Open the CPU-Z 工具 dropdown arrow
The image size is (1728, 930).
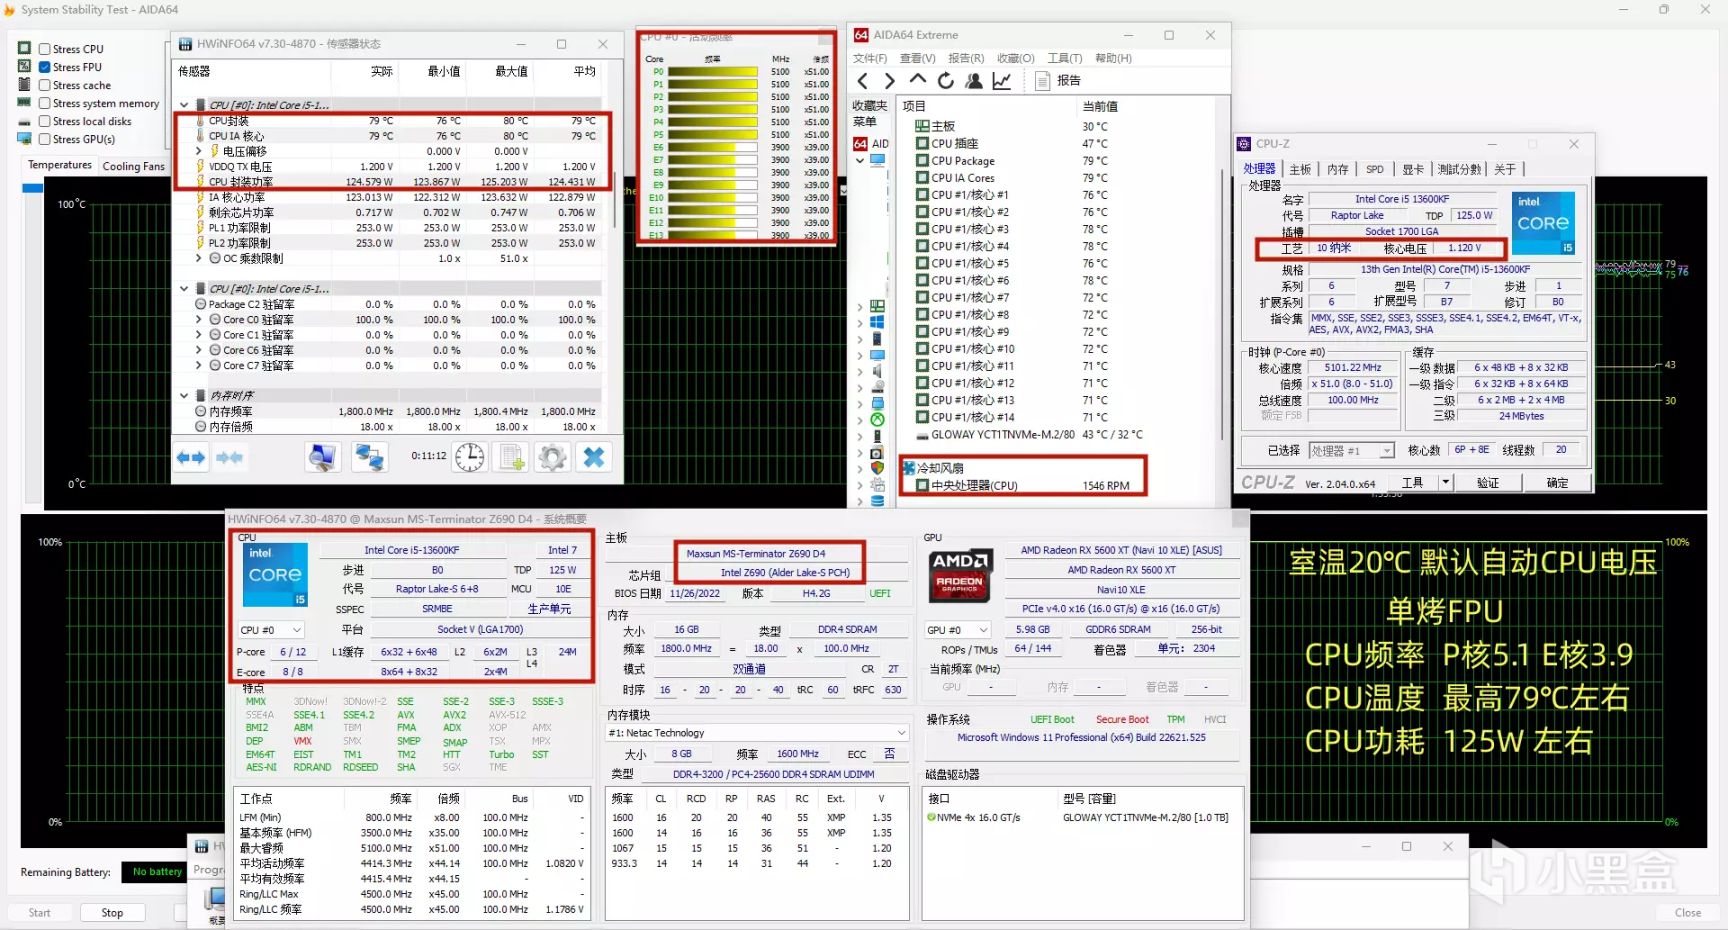[x=1446, y=482]
